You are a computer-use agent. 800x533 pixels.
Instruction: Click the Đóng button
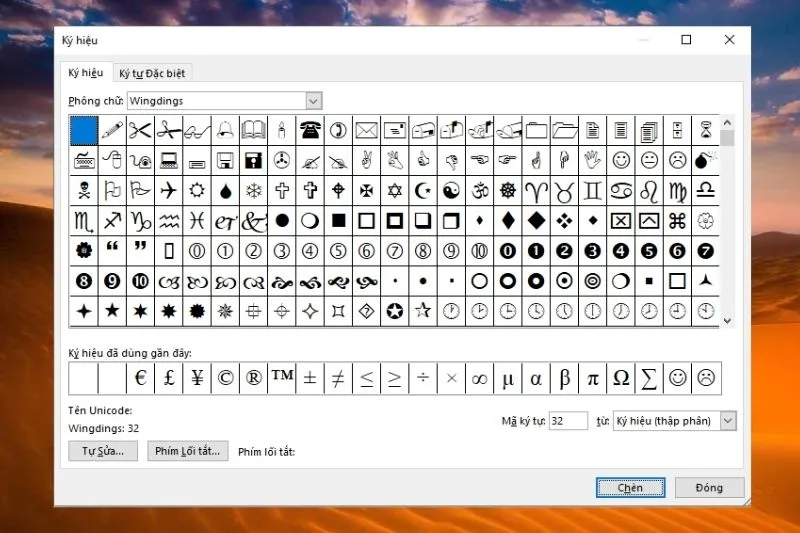click(x=709, y=488)
